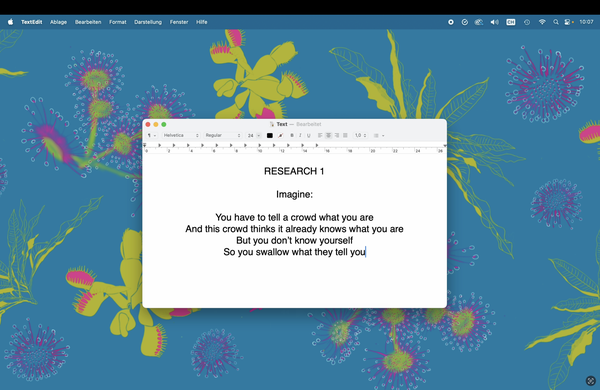This screenshot has height=390, width=600.
Task: Click the text background color button
Action: 280,135
